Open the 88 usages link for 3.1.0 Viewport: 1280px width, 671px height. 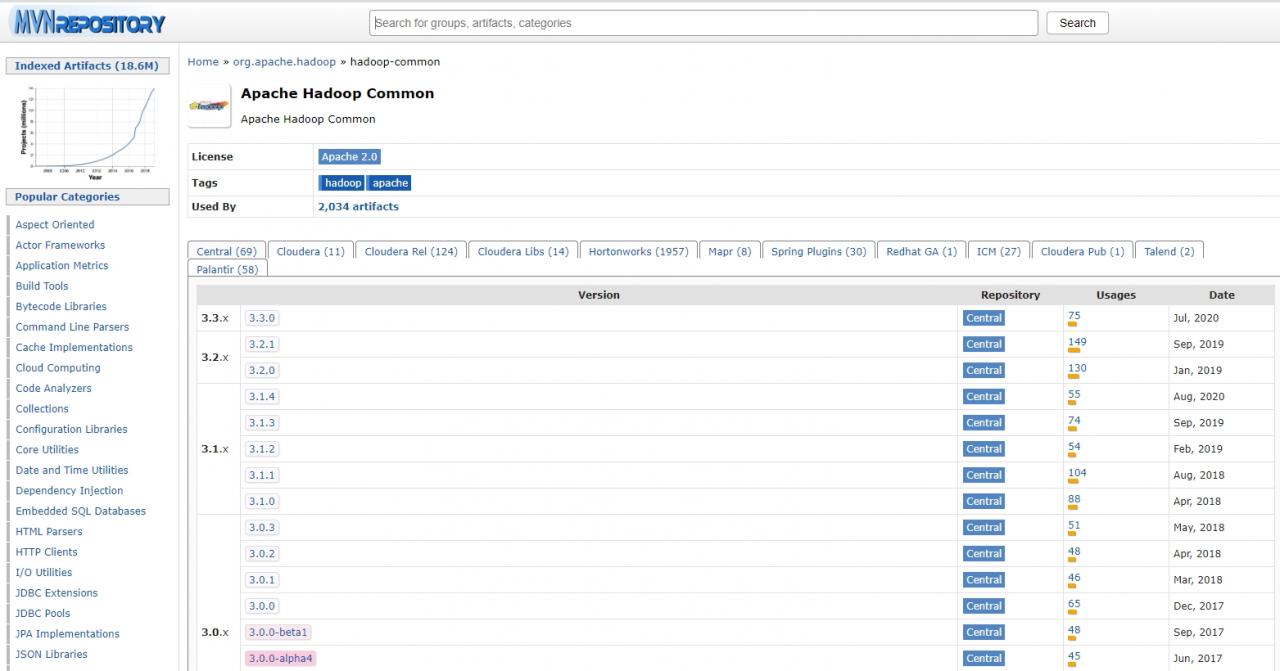click(1074, 499)
